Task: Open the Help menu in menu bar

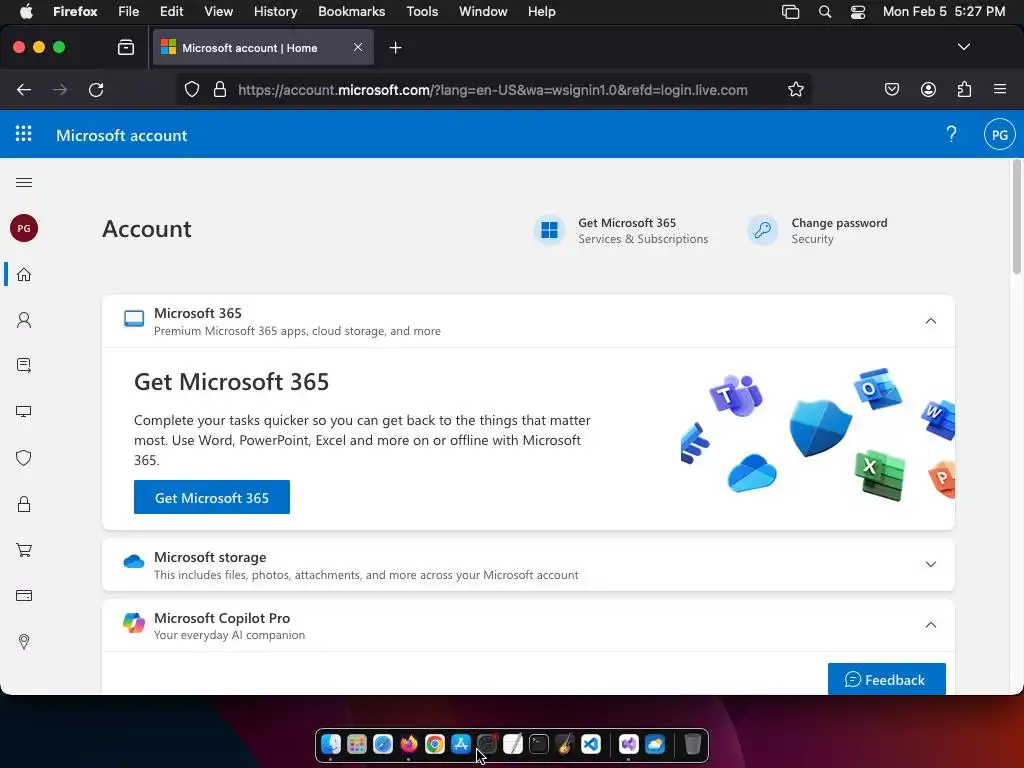Action: point(541,11)
